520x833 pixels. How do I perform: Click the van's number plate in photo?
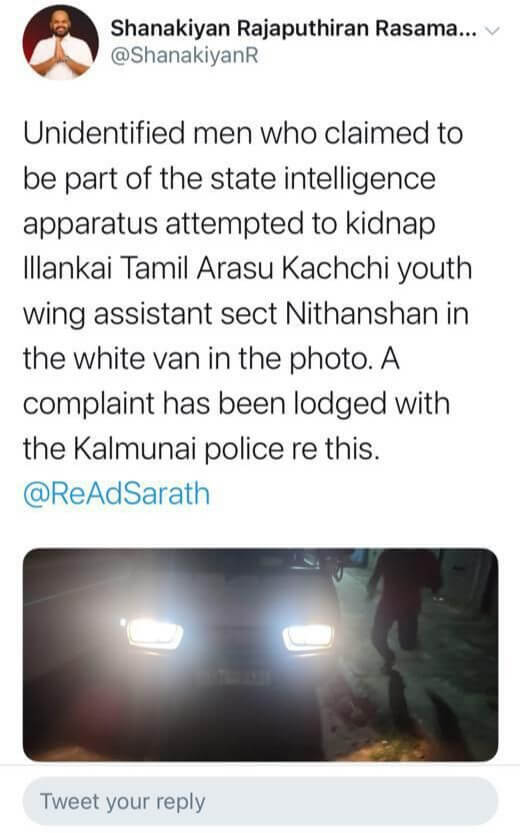pos(234,677)
